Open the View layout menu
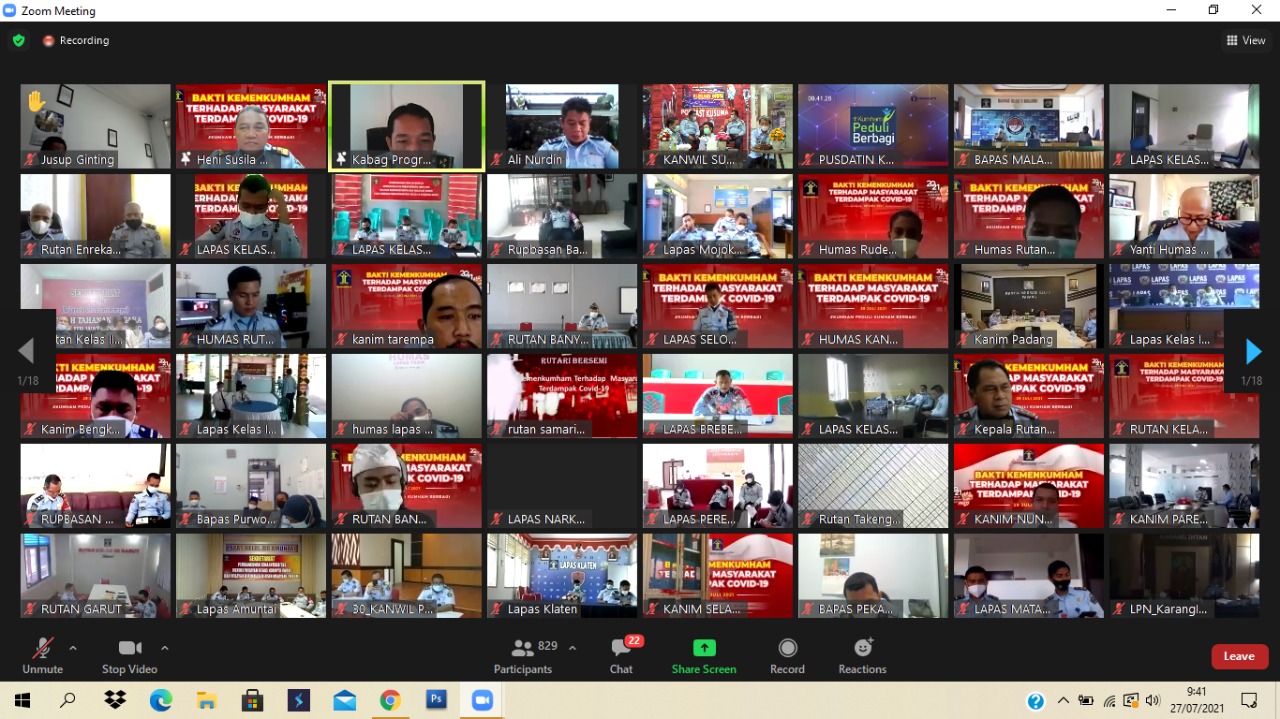Screen dimensions: 1280x719 coord(1246,41)
